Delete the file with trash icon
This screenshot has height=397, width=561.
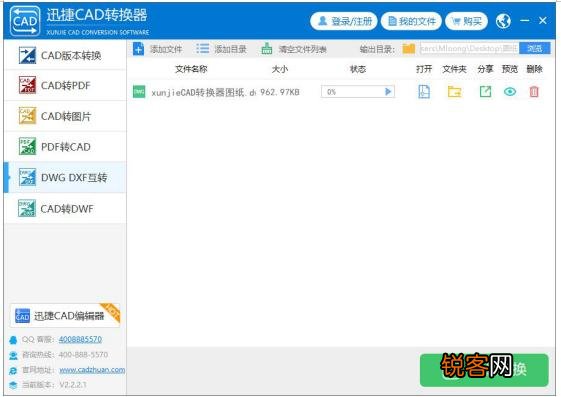click(534, 92)
